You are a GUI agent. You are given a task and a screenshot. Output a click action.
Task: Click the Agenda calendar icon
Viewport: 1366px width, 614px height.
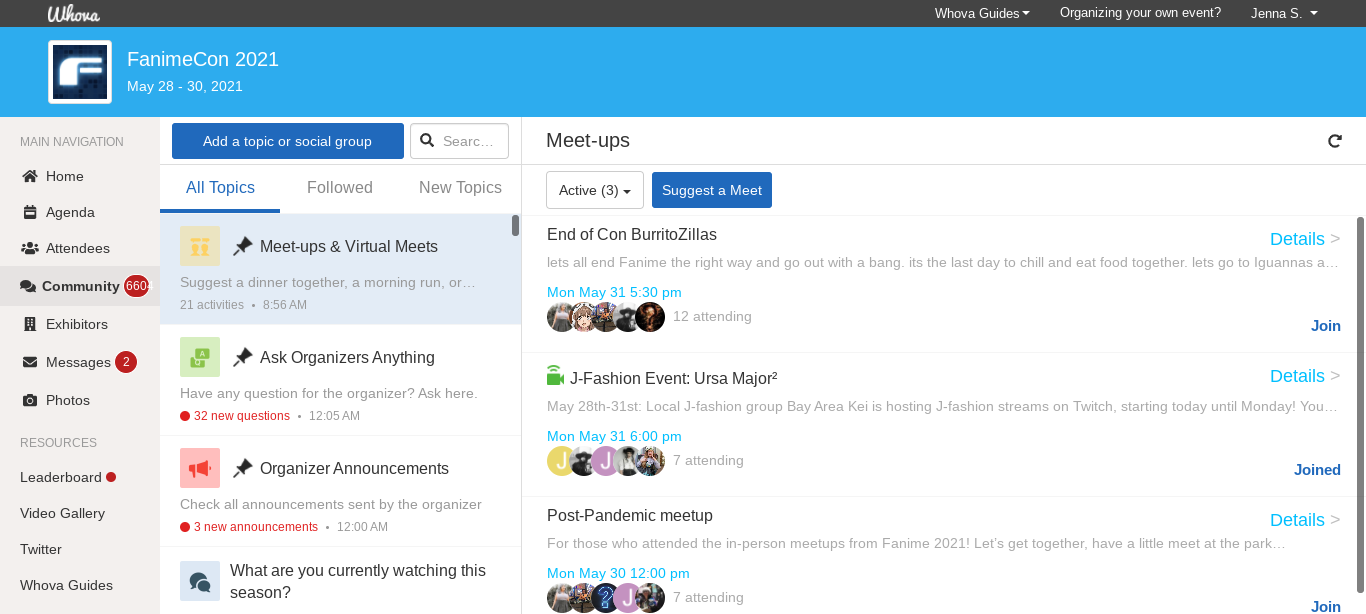click(x=30, y=212)
